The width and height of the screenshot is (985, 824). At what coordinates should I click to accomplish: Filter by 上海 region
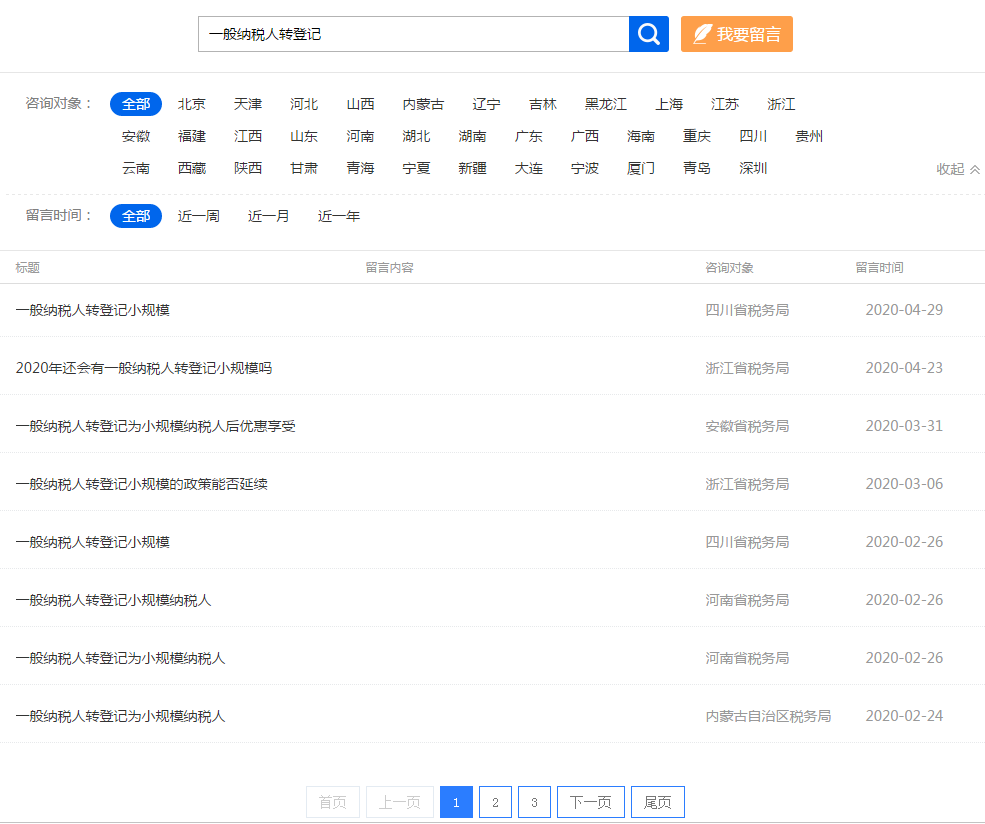[x=669, y=104]
